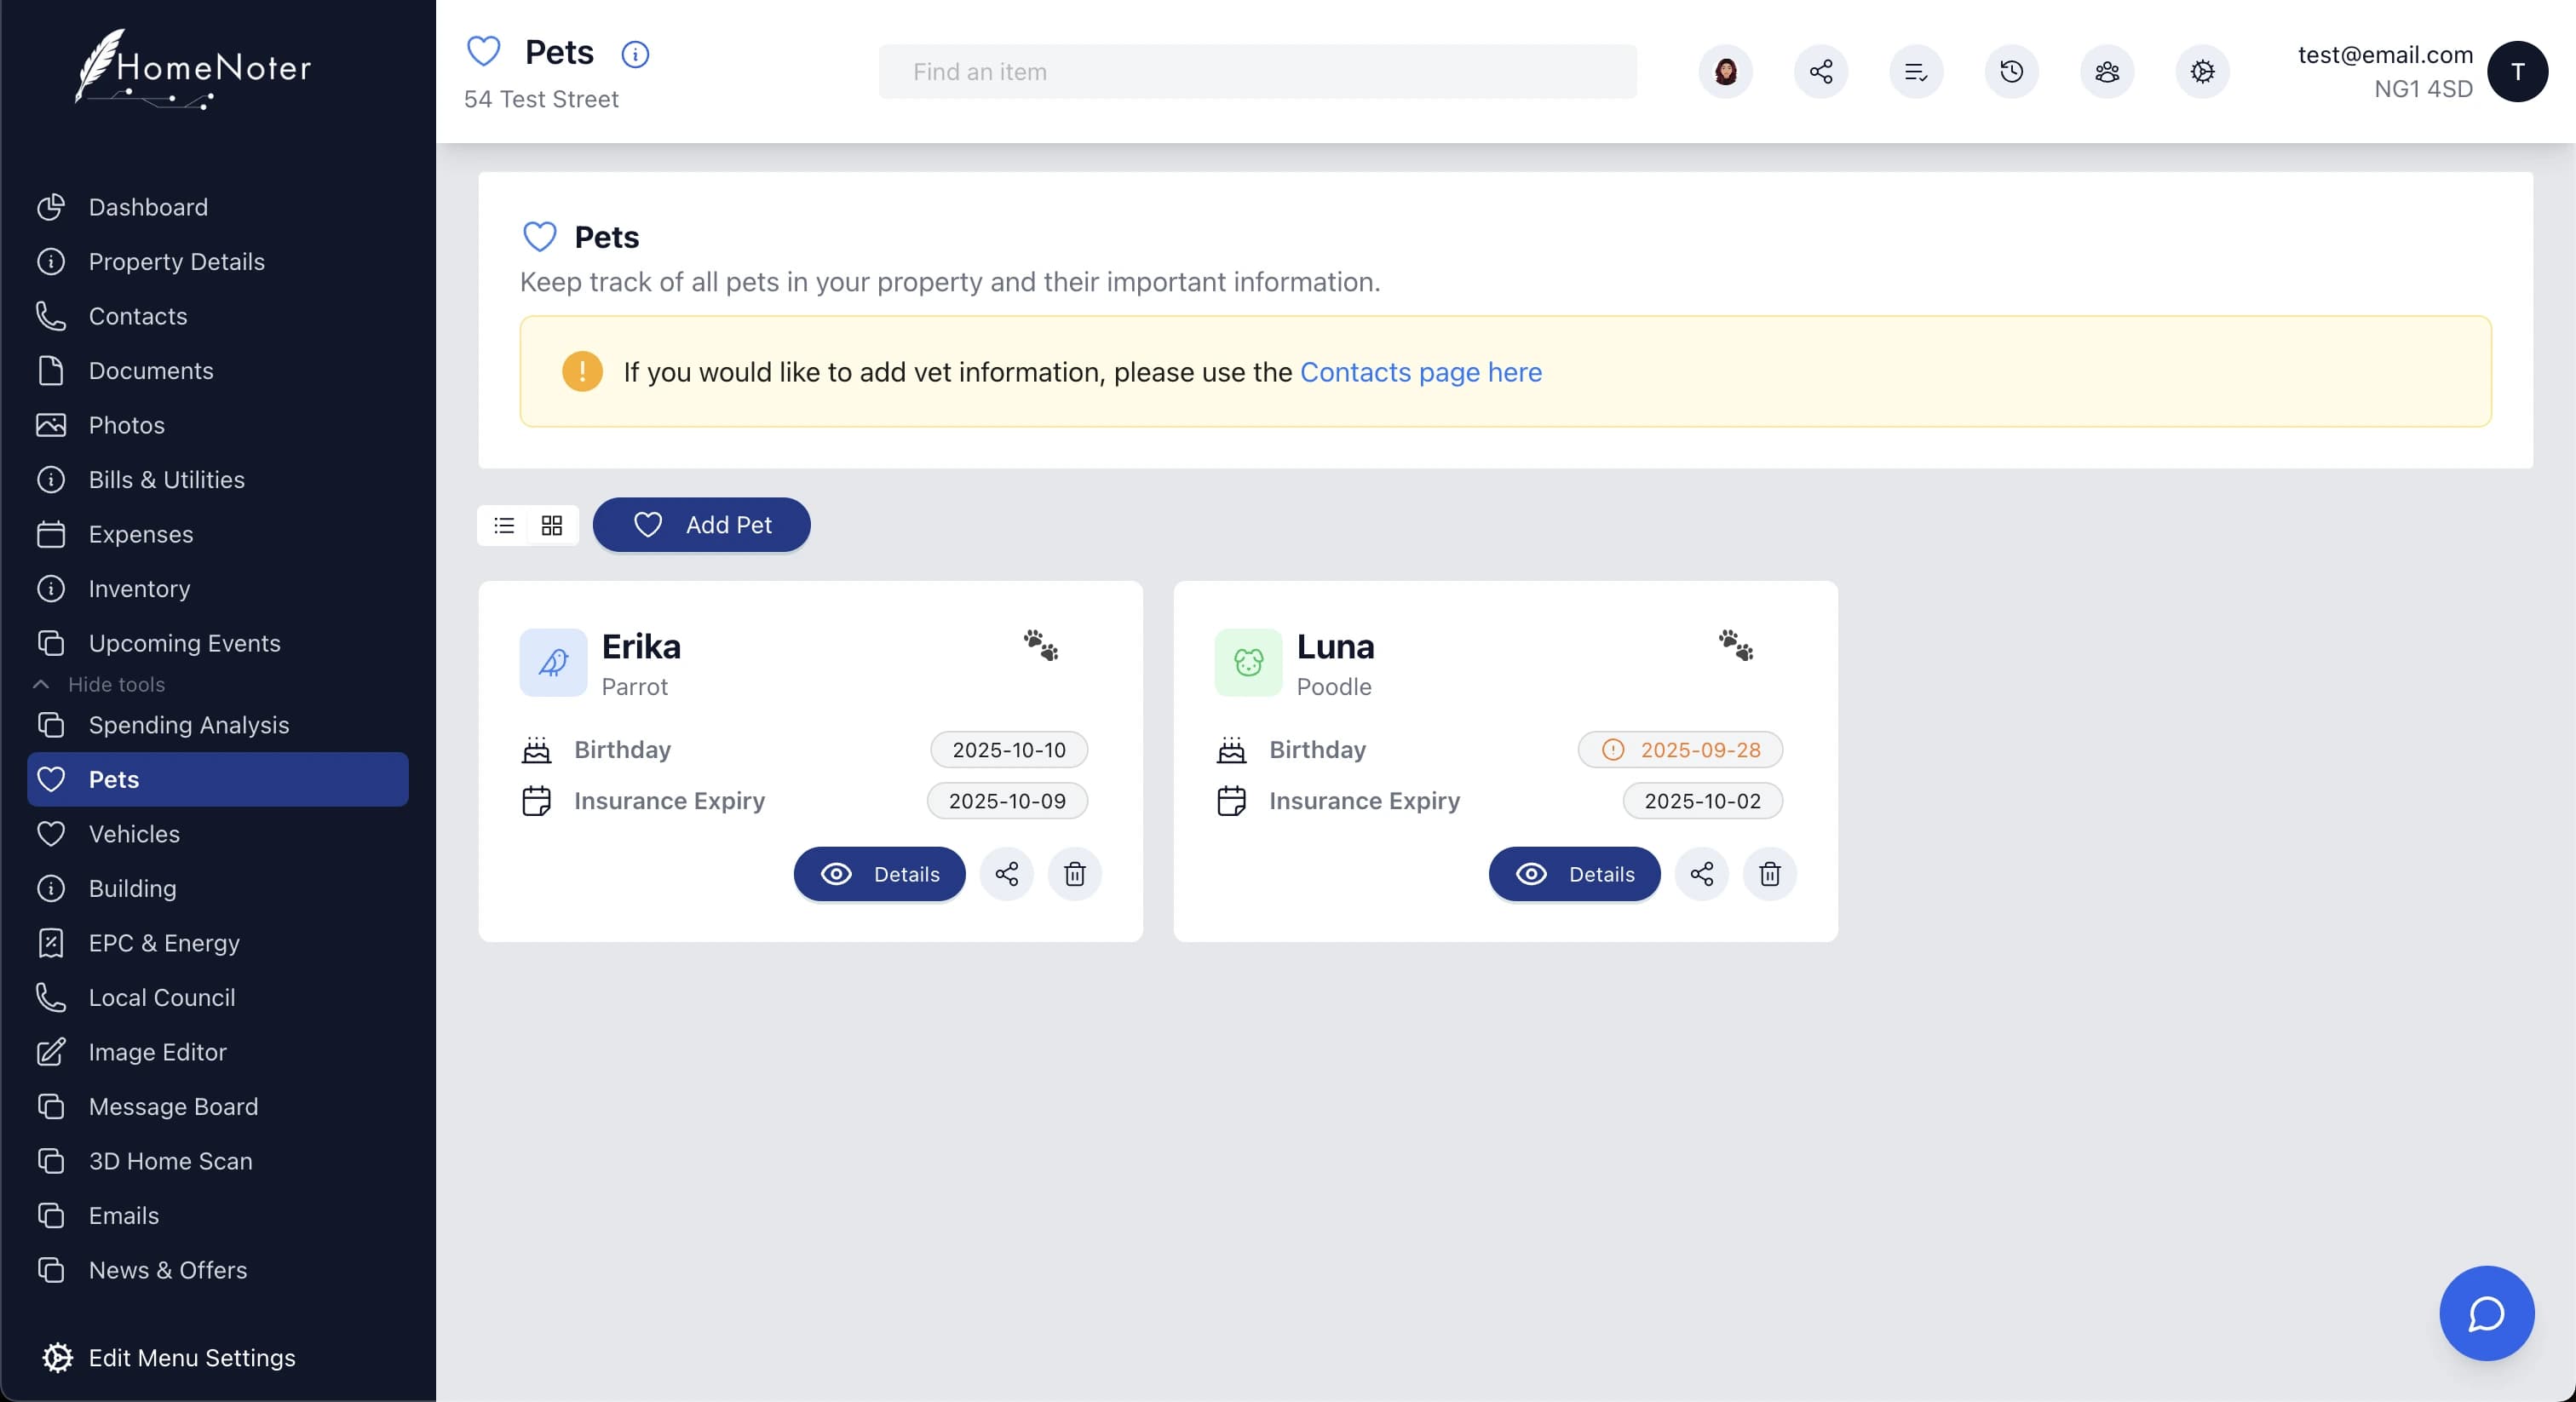The height and width of the screenshot is (1402, 2576).
Task: Follow the Contacts page here link
Action: (x=1420, y=372)
